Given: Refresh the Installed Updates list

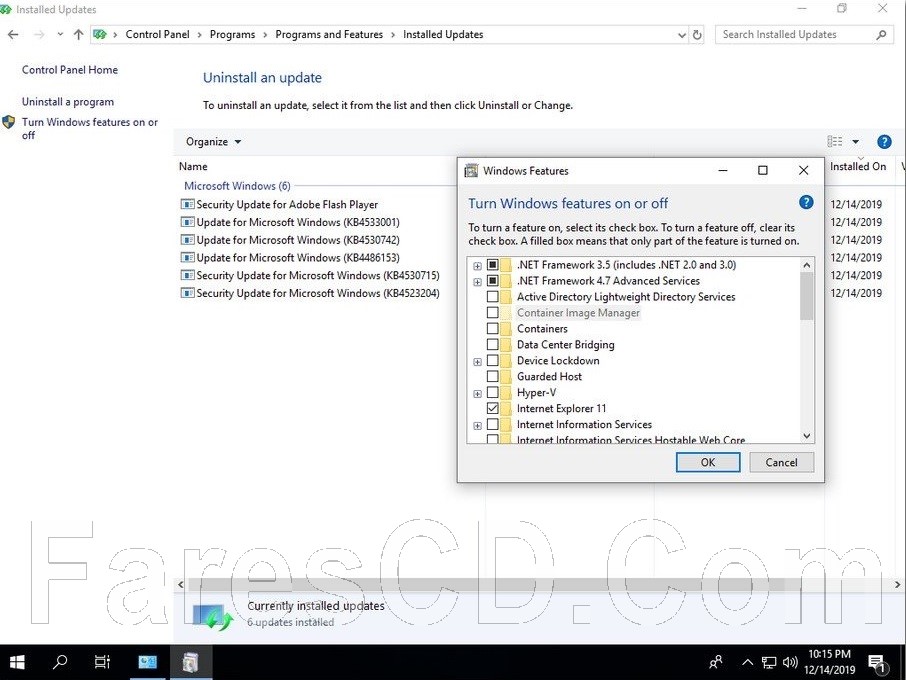Looking at the screenshot, I should (x=697, y=35).
